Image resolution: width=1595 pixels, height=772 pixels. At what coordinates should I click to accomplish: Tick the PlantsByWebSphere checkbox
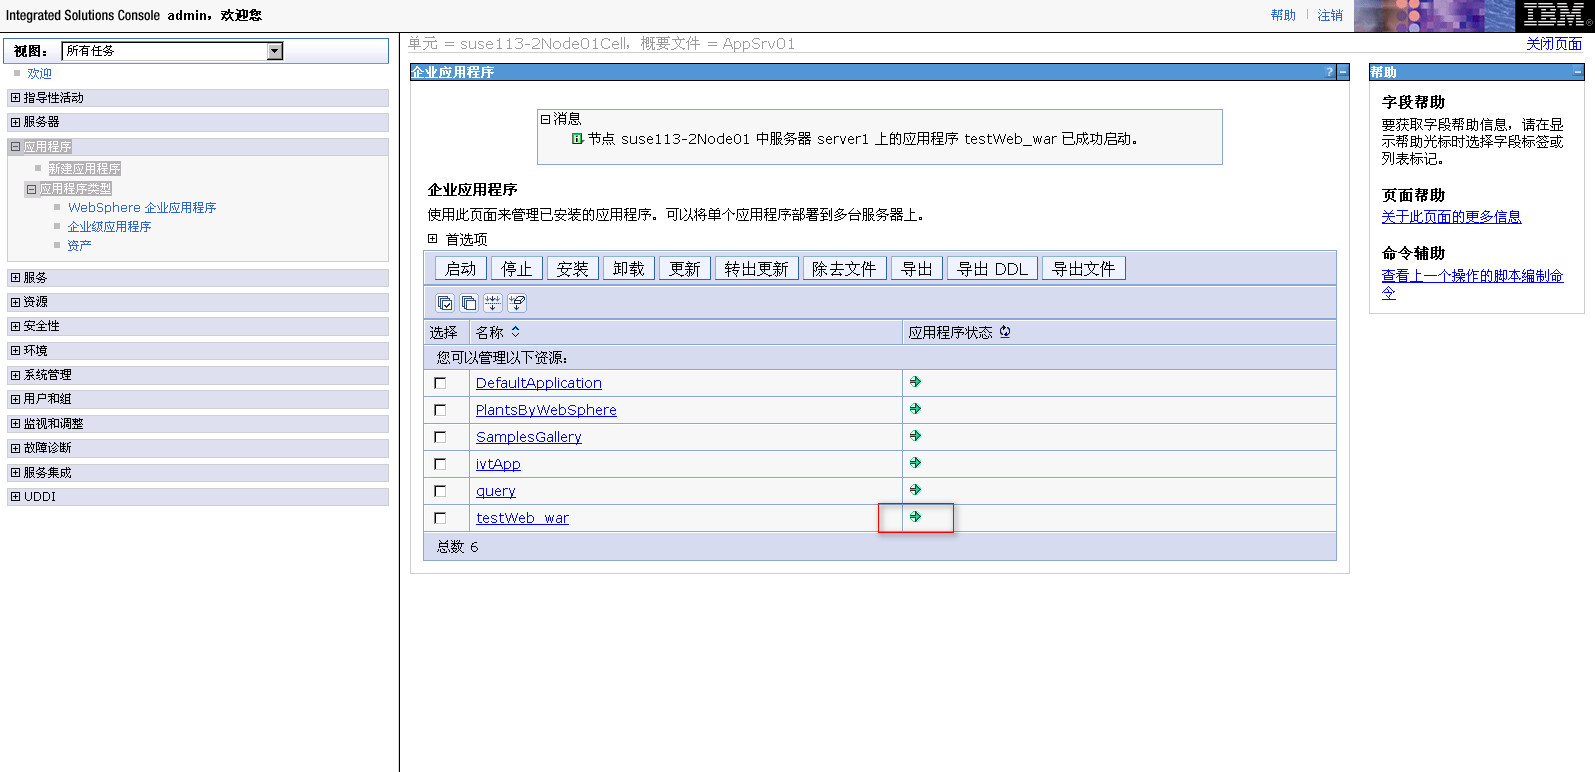(440, 410)
